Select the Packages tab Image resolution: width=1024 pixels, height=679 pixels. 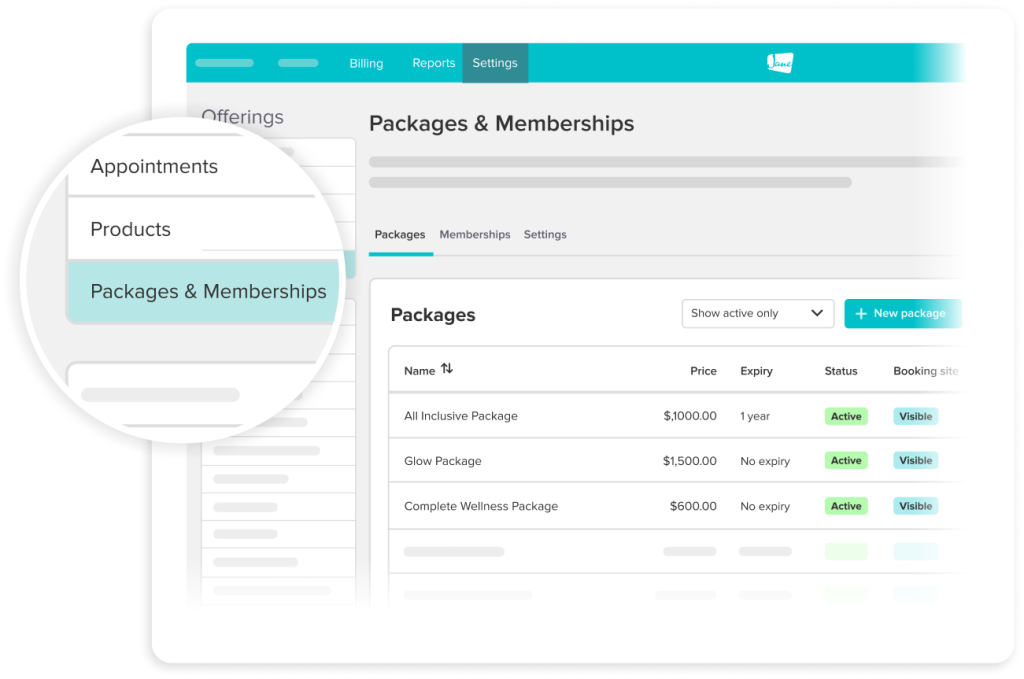pos(399,234)
